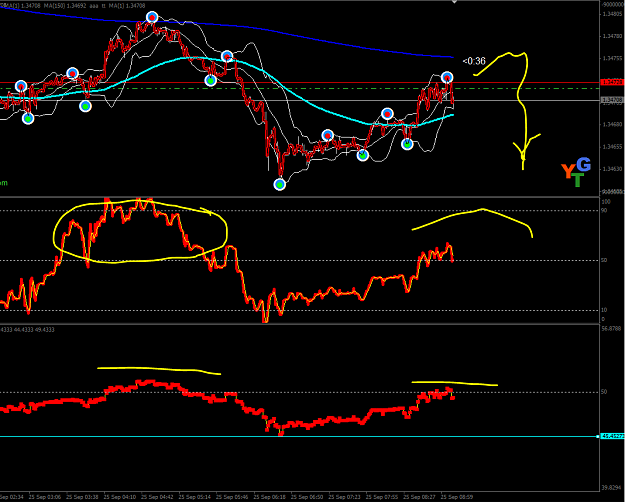Click the 10 level label in oscillator panel
The height and width of the screenshot is (503, 625).
pos(605,310)
